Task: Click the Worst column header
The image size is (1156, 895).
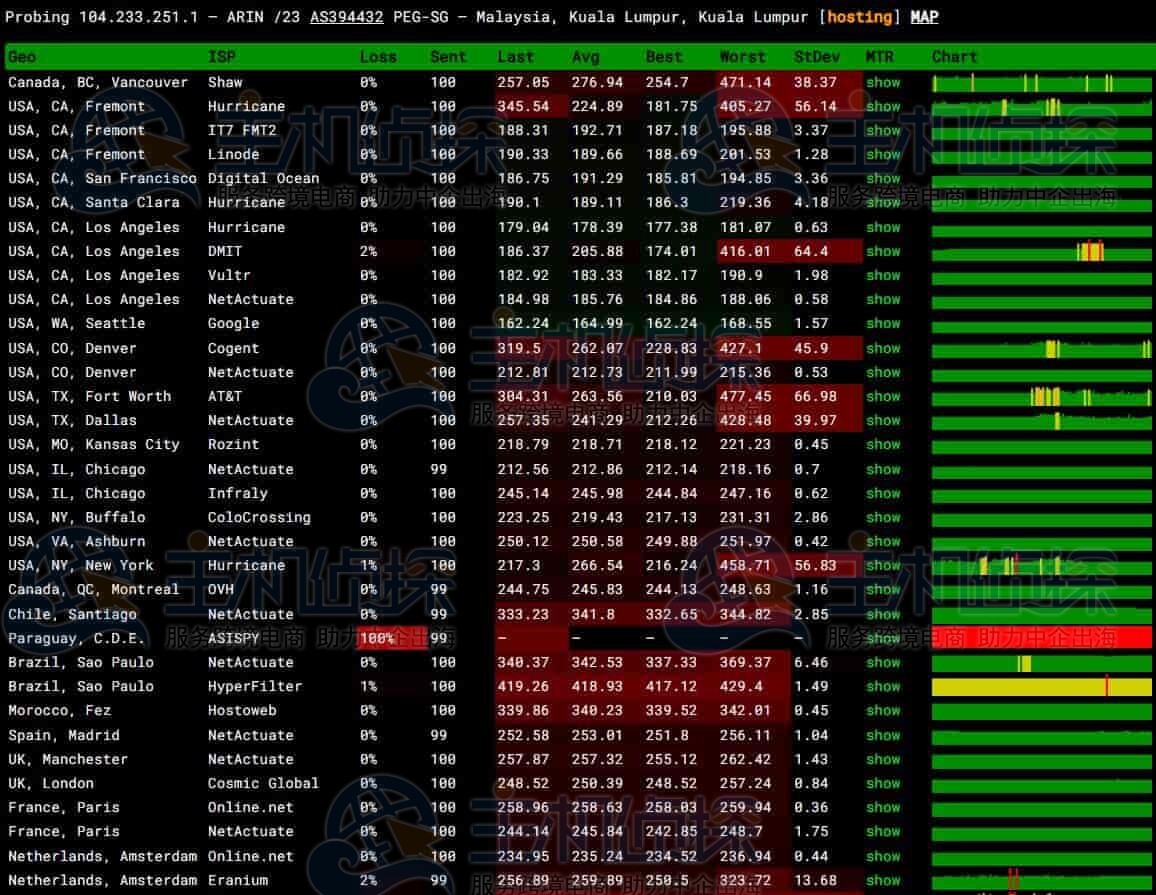Action: [x=742, y=57]
